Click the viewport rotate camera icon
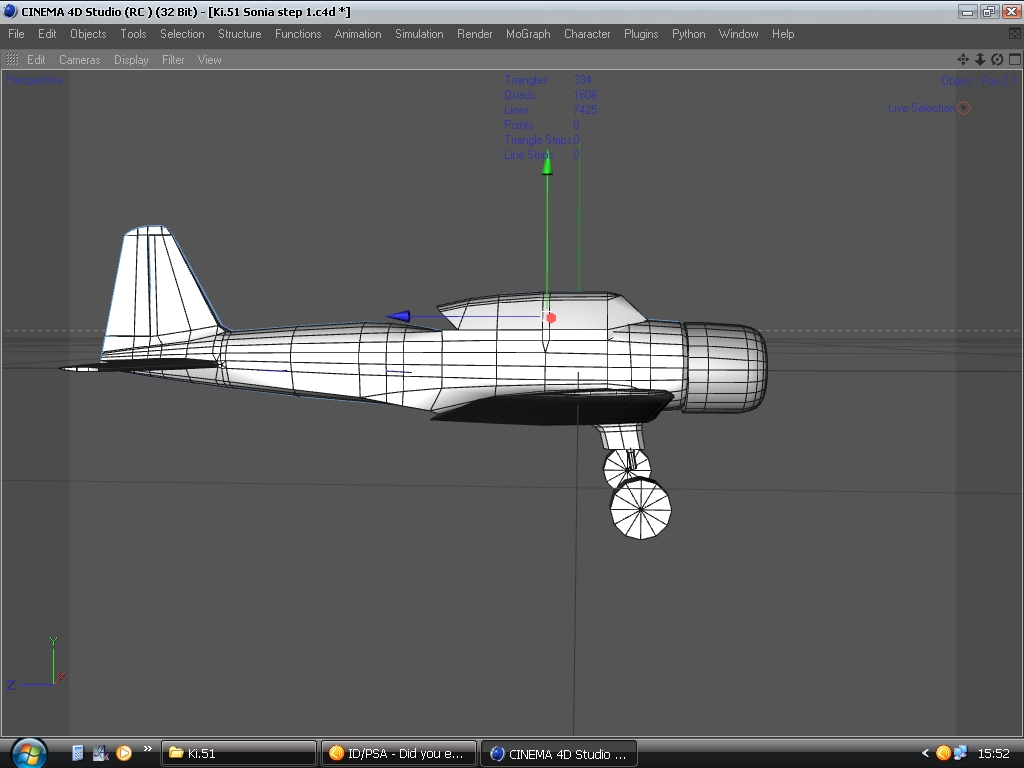The image size is (1024, 768). [997, 60]
